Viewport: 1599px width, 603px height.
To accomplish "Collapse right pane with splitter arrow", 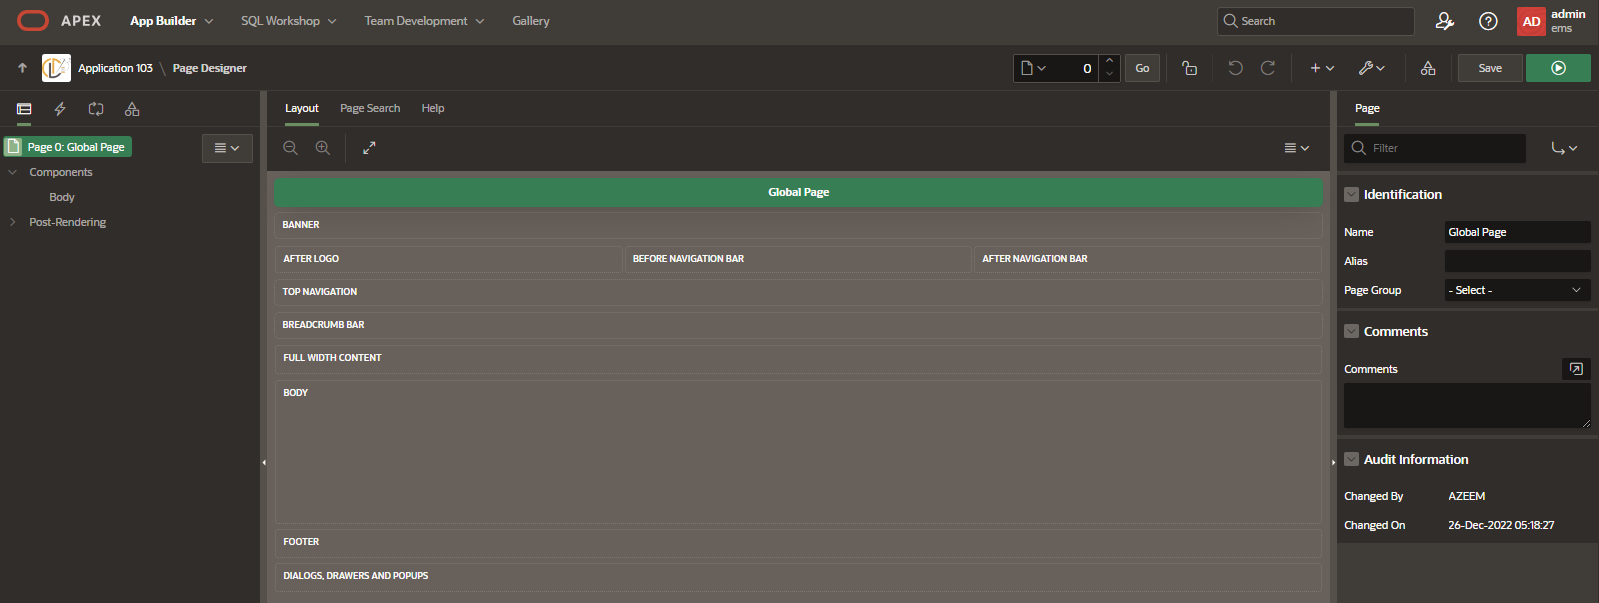I will (x=1333, y=463).
